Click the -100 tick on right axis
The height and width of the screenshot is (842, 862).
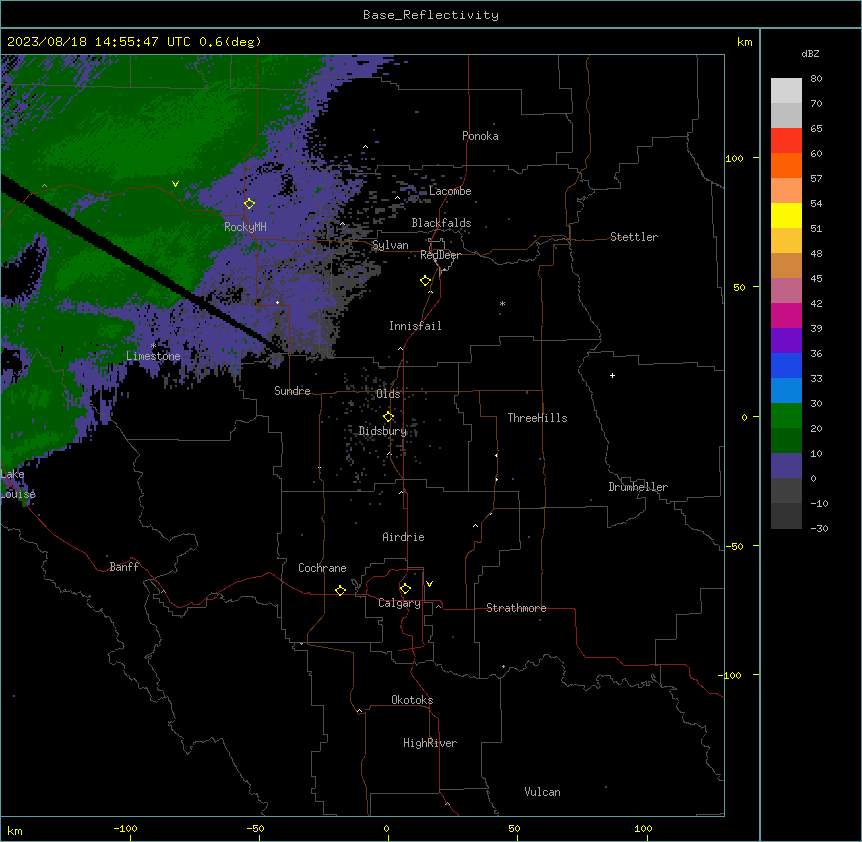point(731,675)
